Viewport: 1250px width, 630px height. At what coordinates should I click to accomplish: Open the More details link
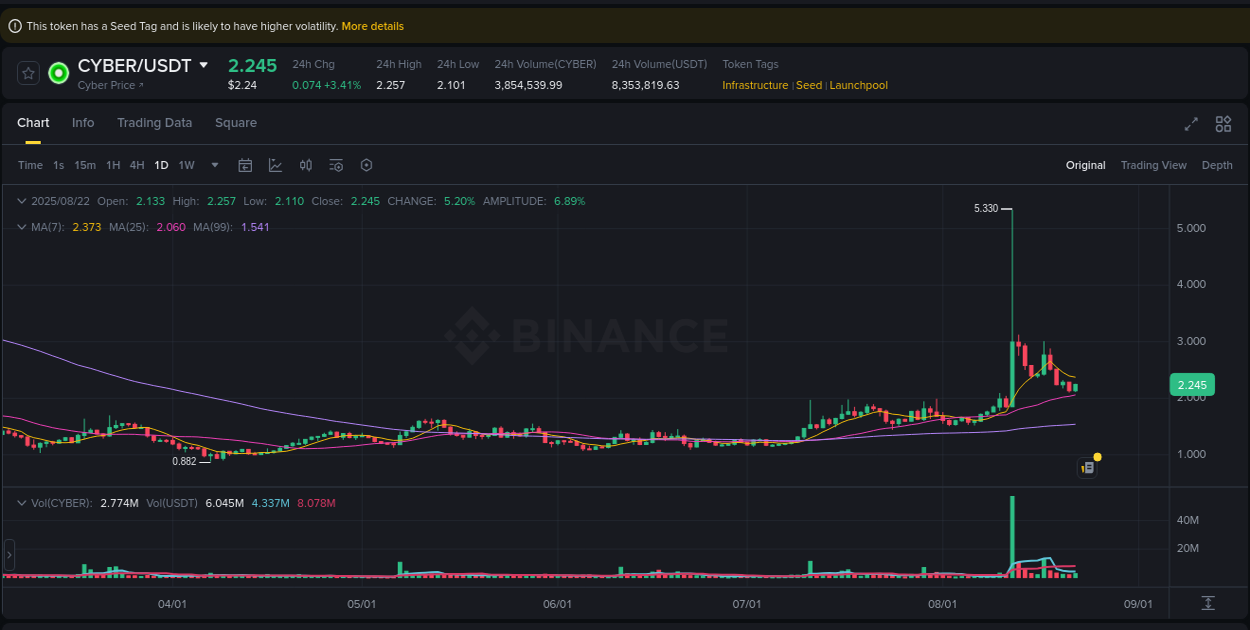(372, 26)
